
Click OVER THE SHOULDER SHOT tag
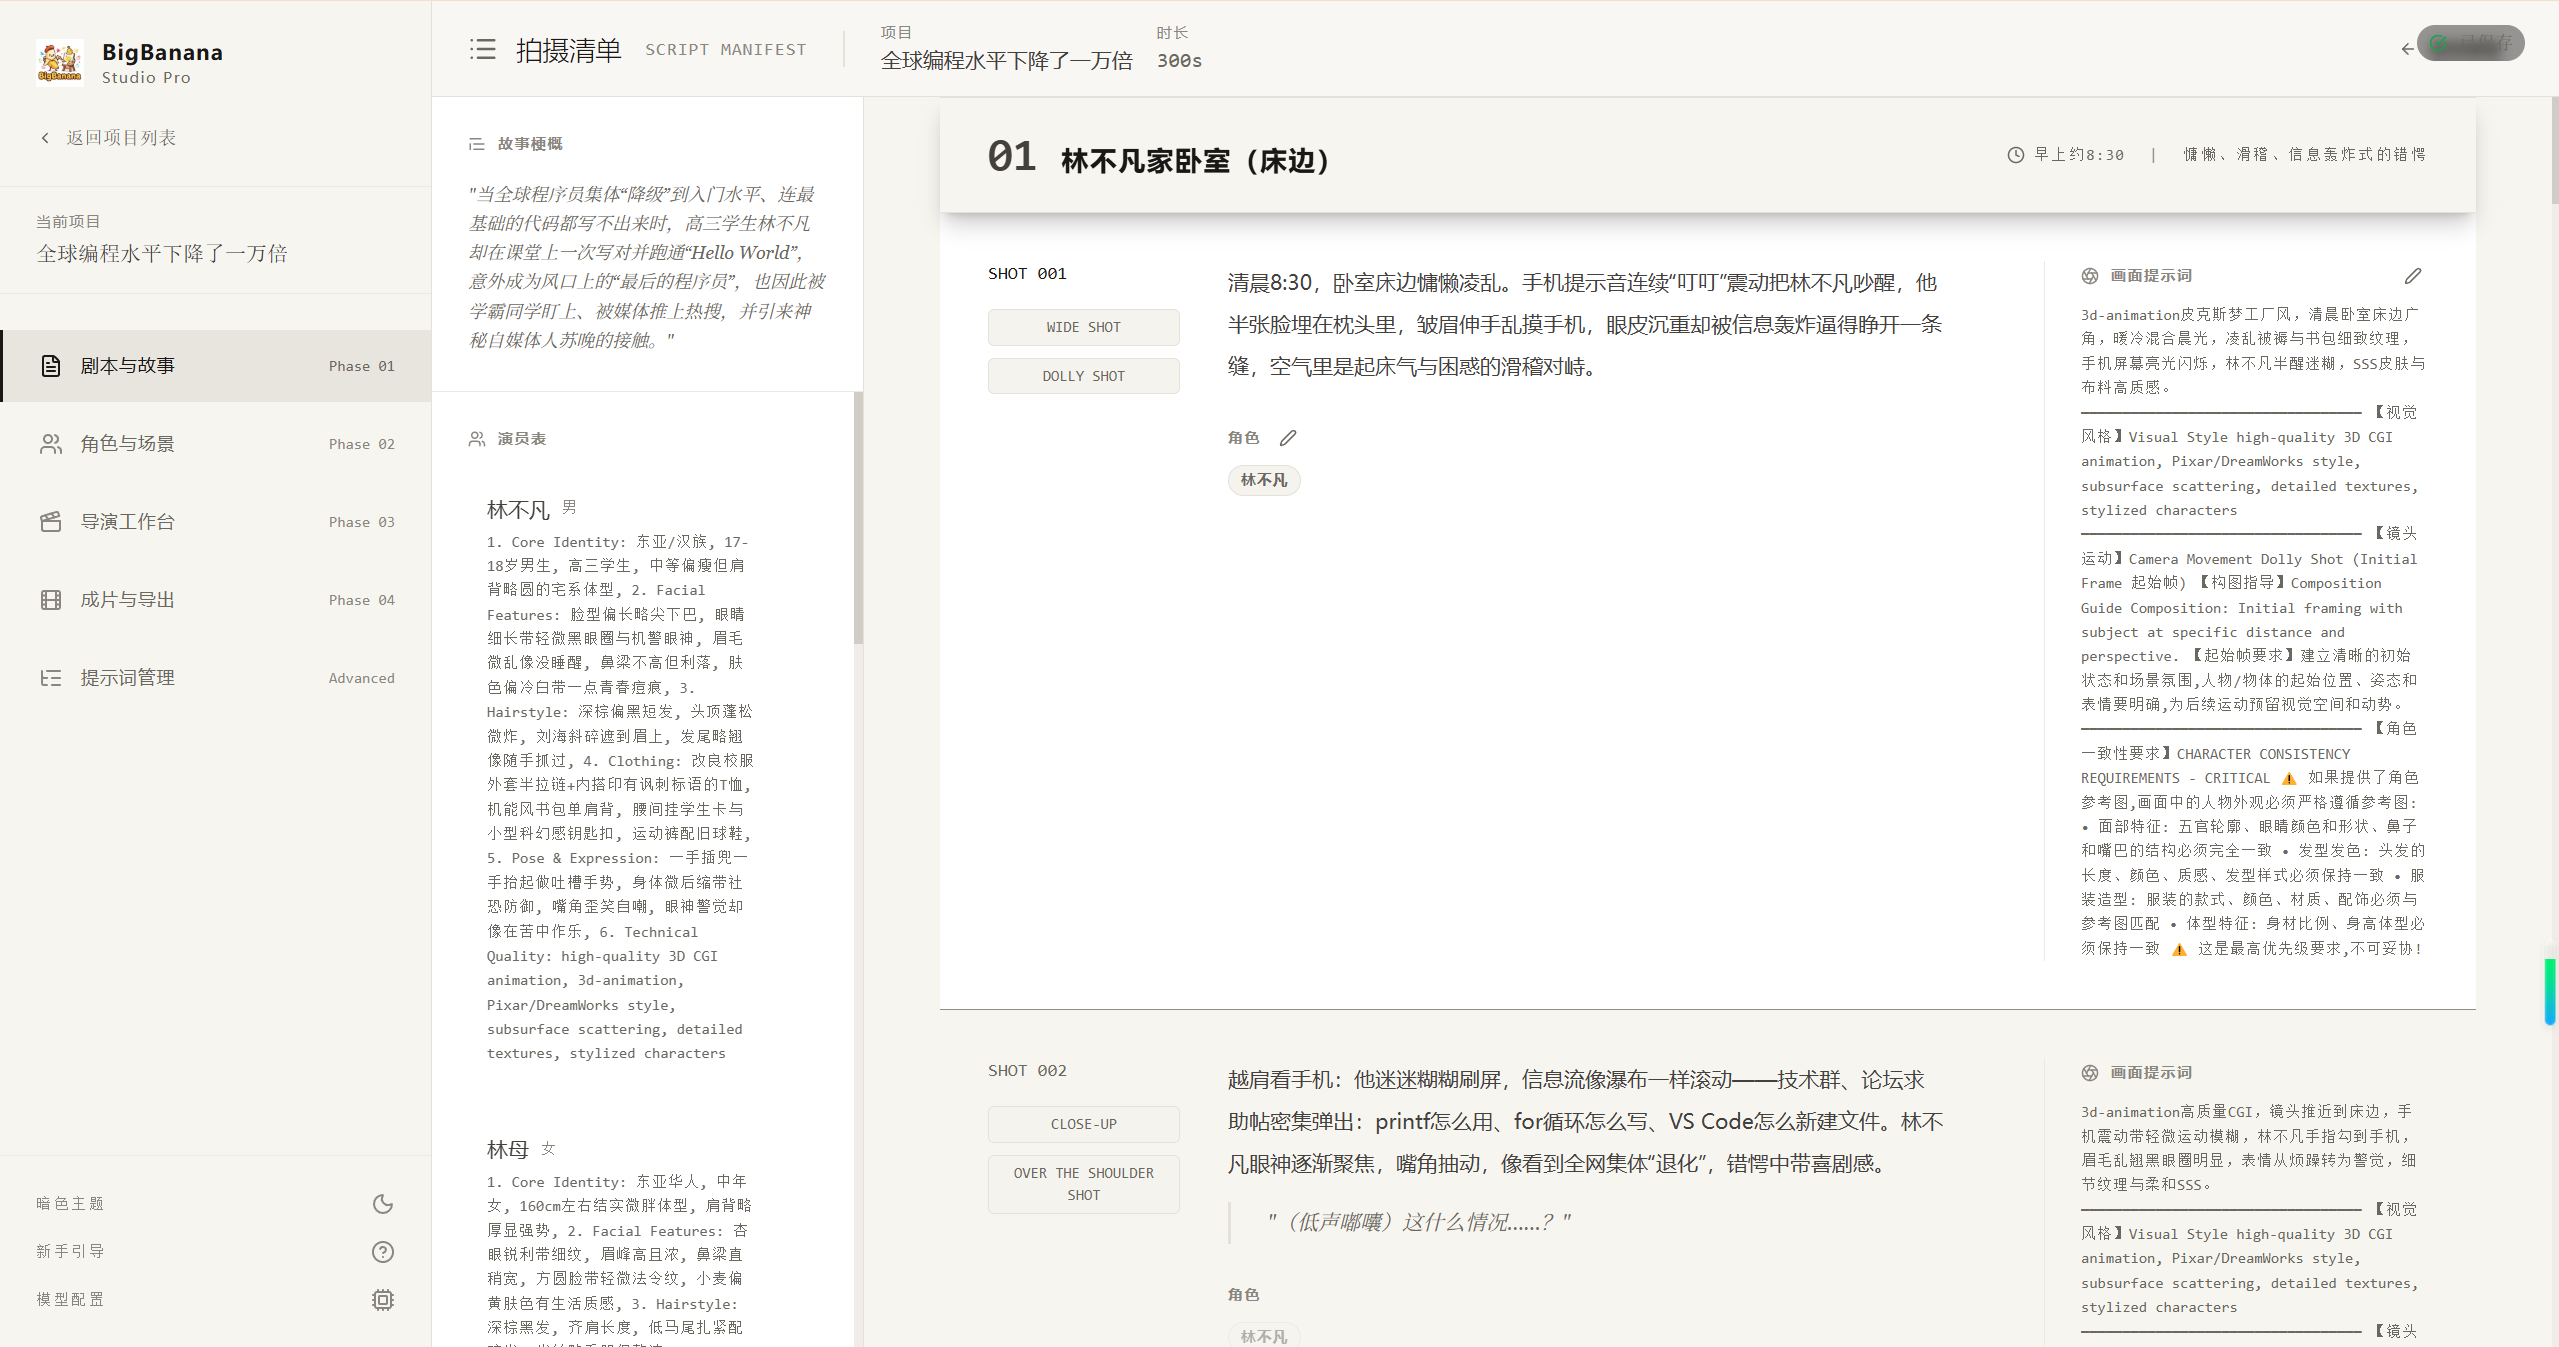(x=1084, y=1184)
